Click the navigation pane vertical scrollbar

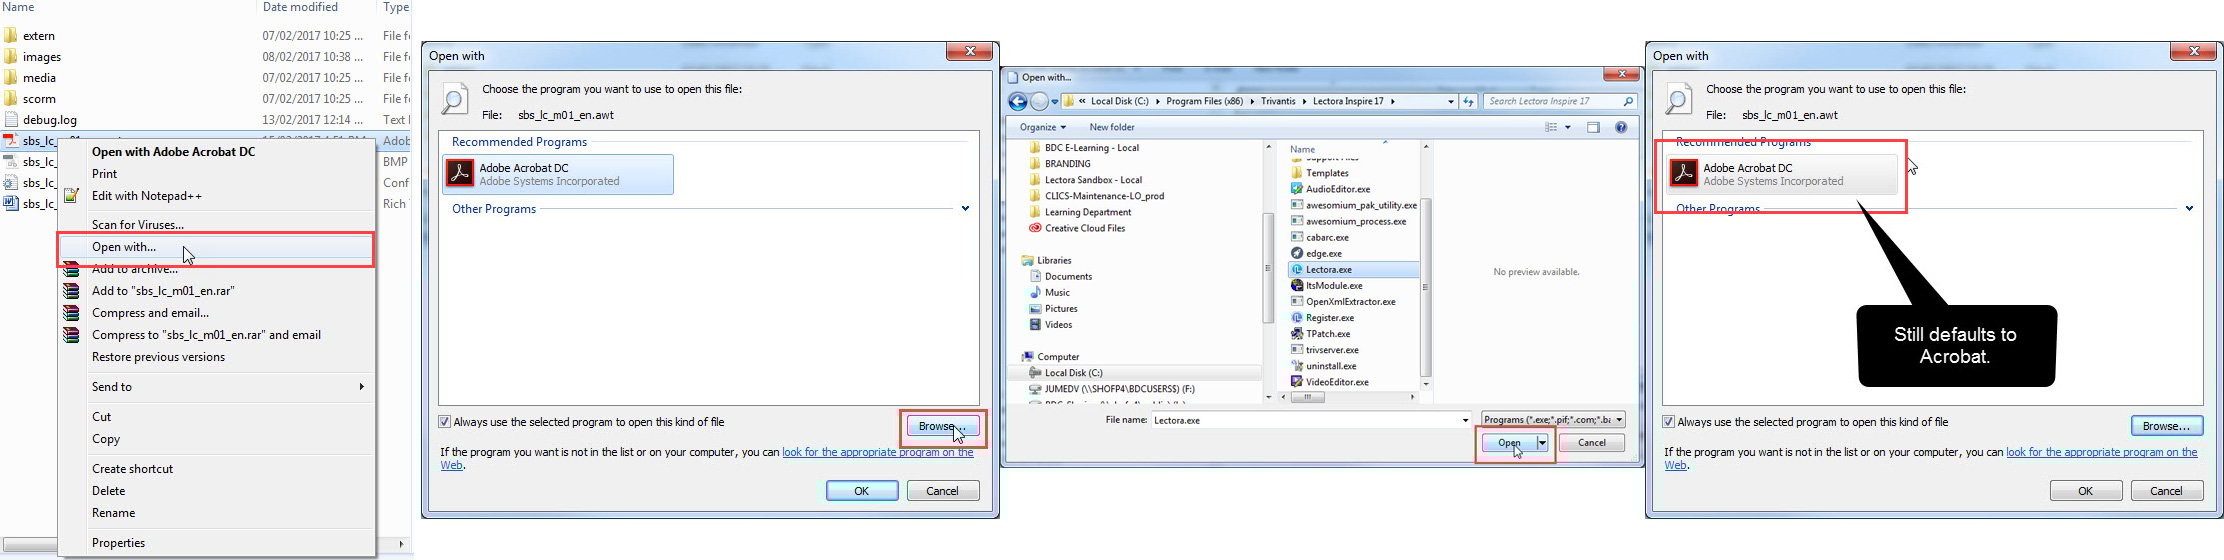1269,270
